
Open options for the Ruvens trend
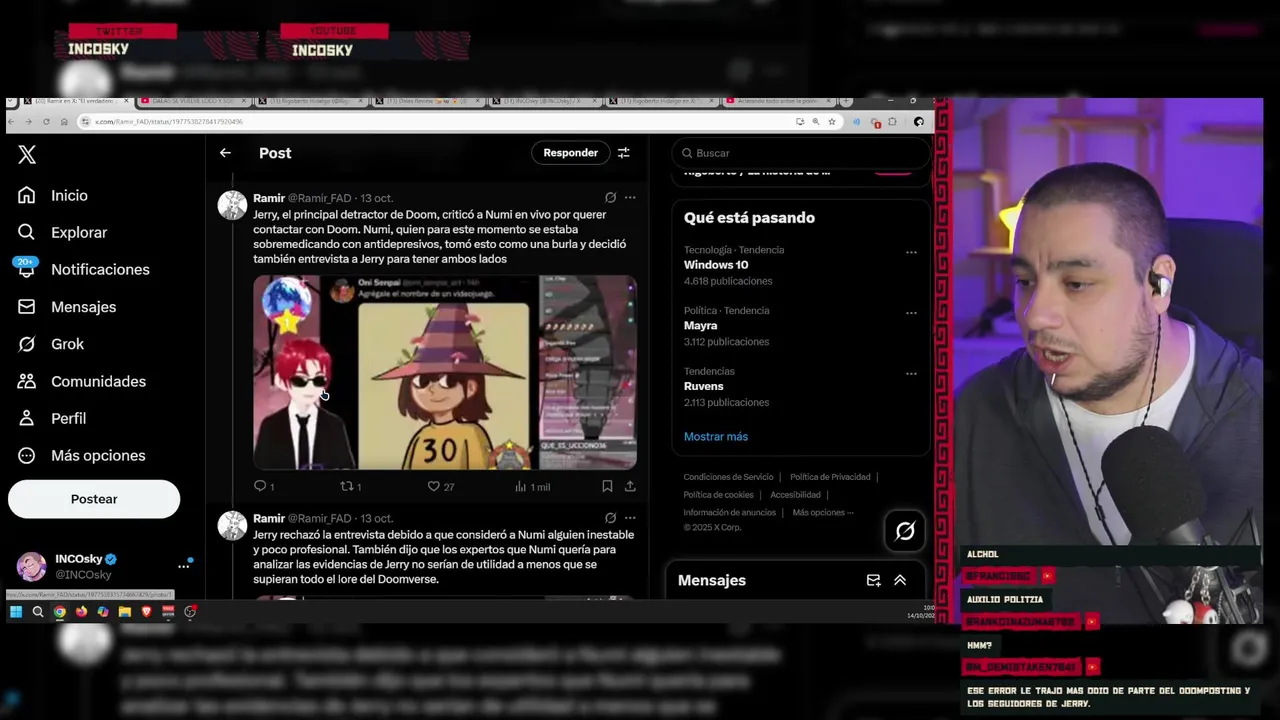911,374
